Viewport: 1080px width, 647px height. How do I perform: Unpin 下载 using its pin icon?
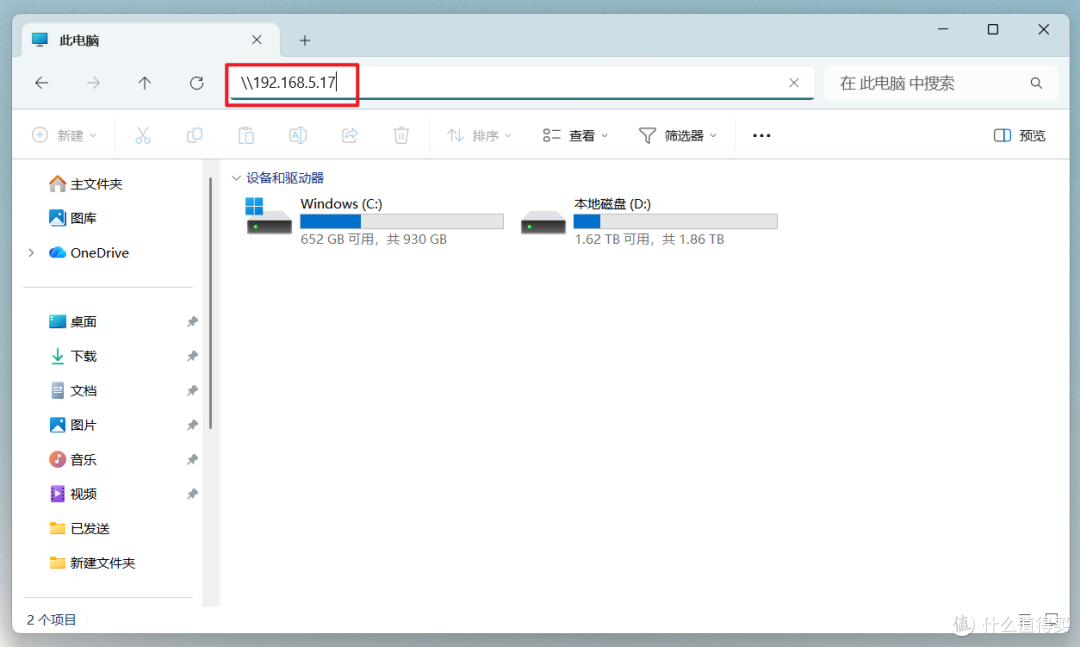[192, 356]
